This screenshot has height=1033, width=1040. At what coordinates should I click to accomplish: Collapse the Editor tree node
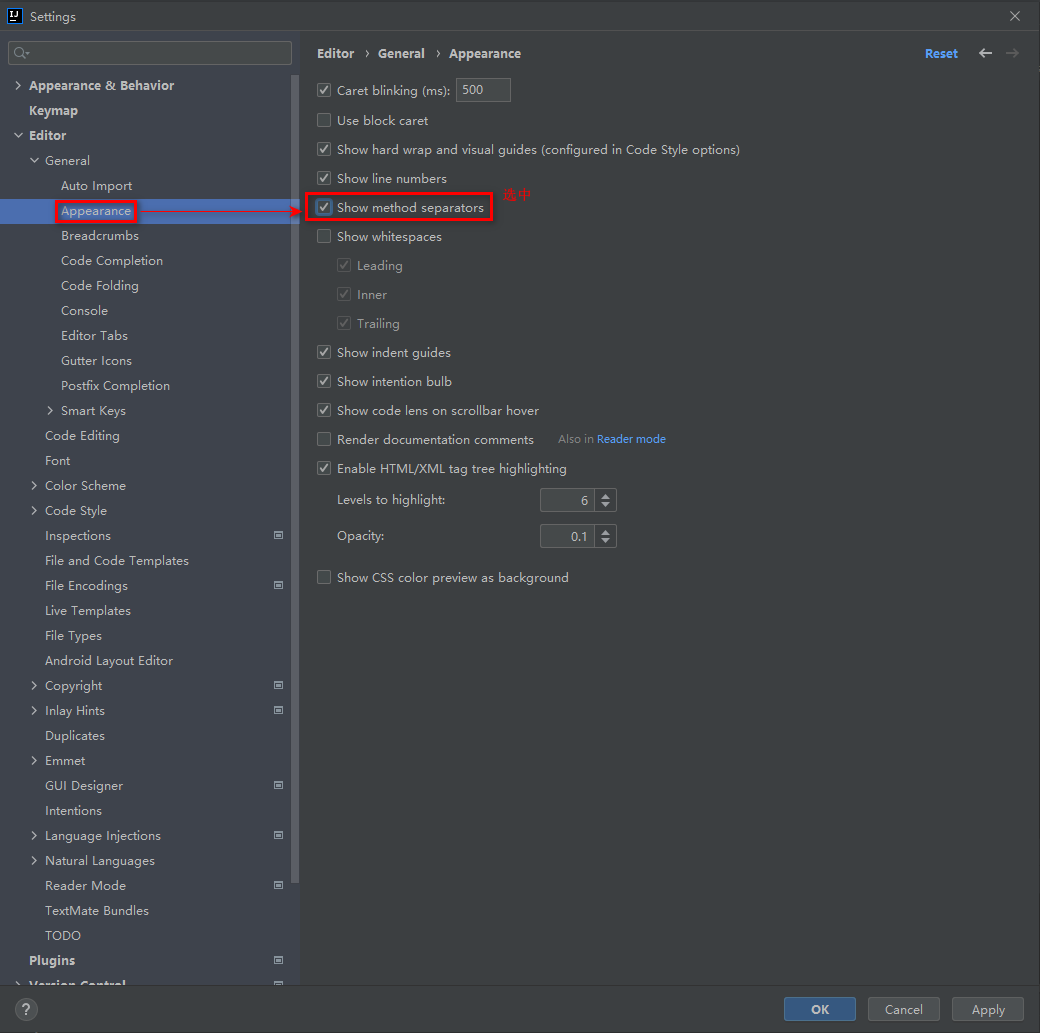pyautogui.click(x=18, y=135)
